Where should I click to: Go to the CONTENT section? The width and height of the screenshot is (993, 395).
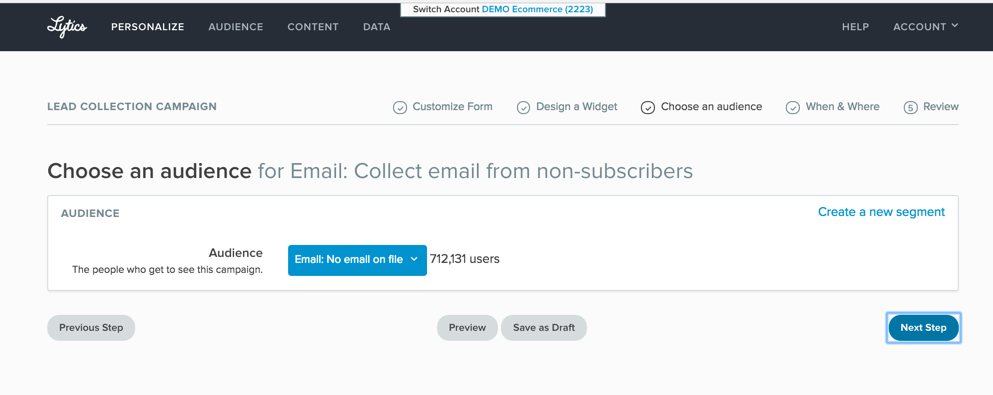(313, 27)
